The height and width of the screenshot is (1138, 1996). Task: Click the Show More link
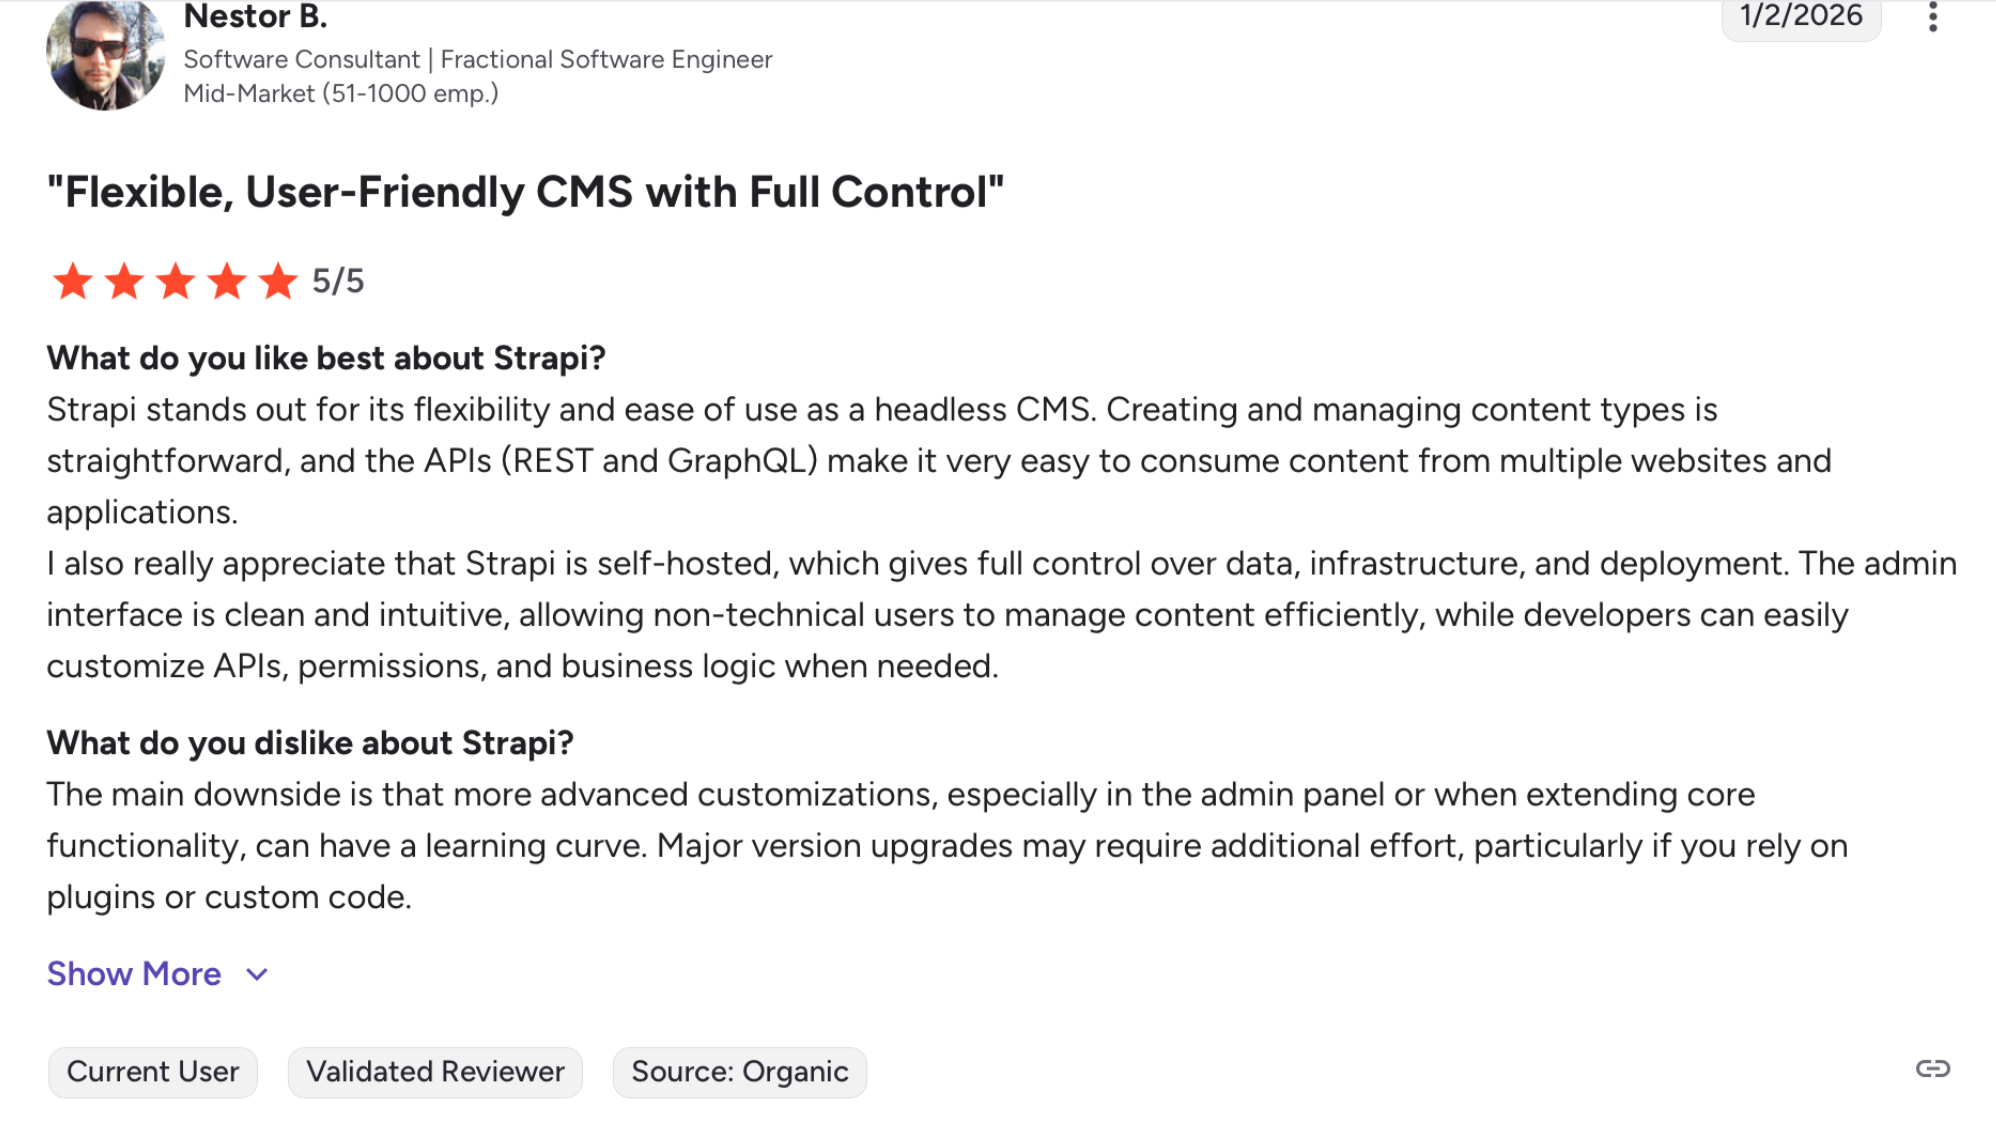tap(134, 974)
